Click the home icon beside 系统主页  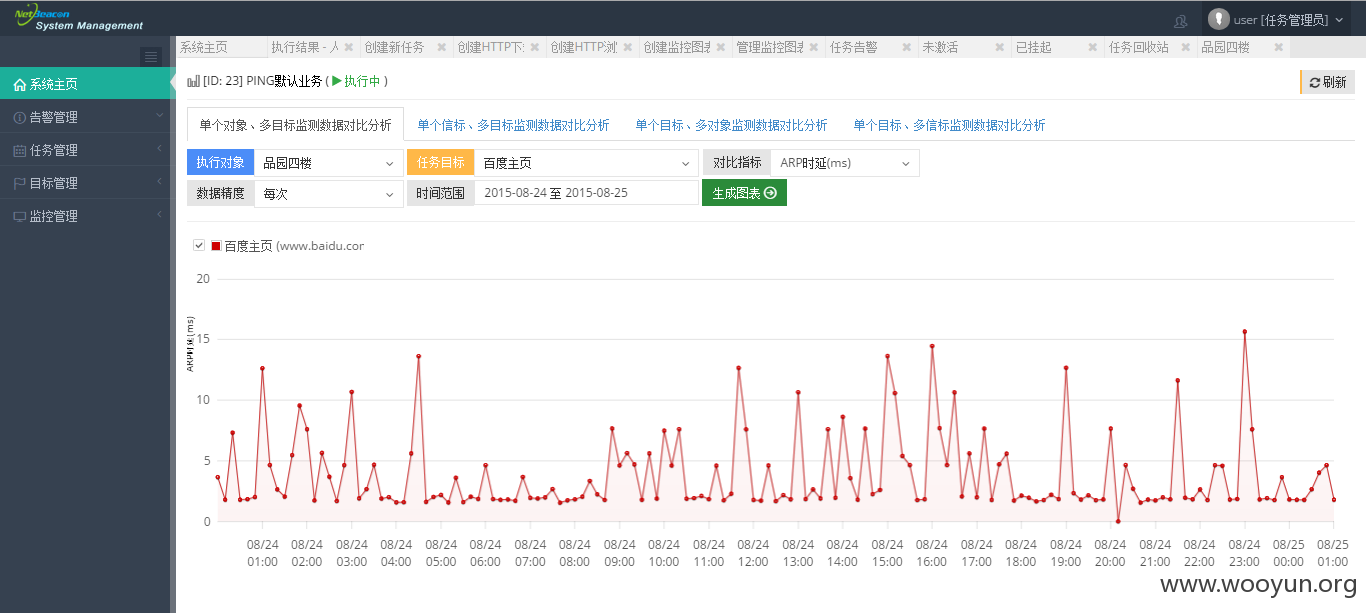tap(19, 85)
